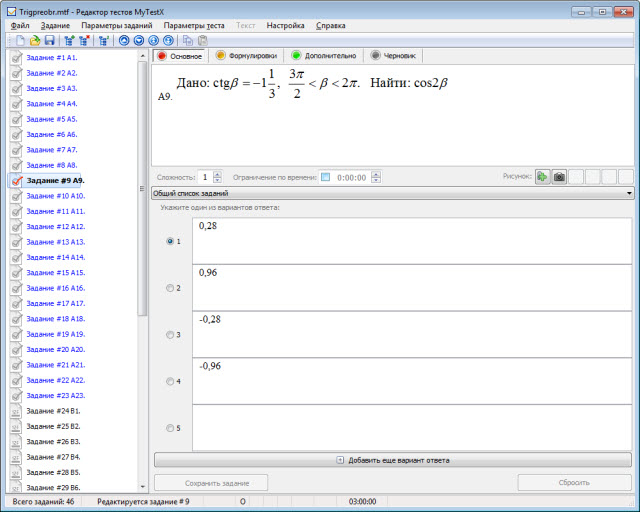Increase the Сложность value with the spinner

coord(218,174)
